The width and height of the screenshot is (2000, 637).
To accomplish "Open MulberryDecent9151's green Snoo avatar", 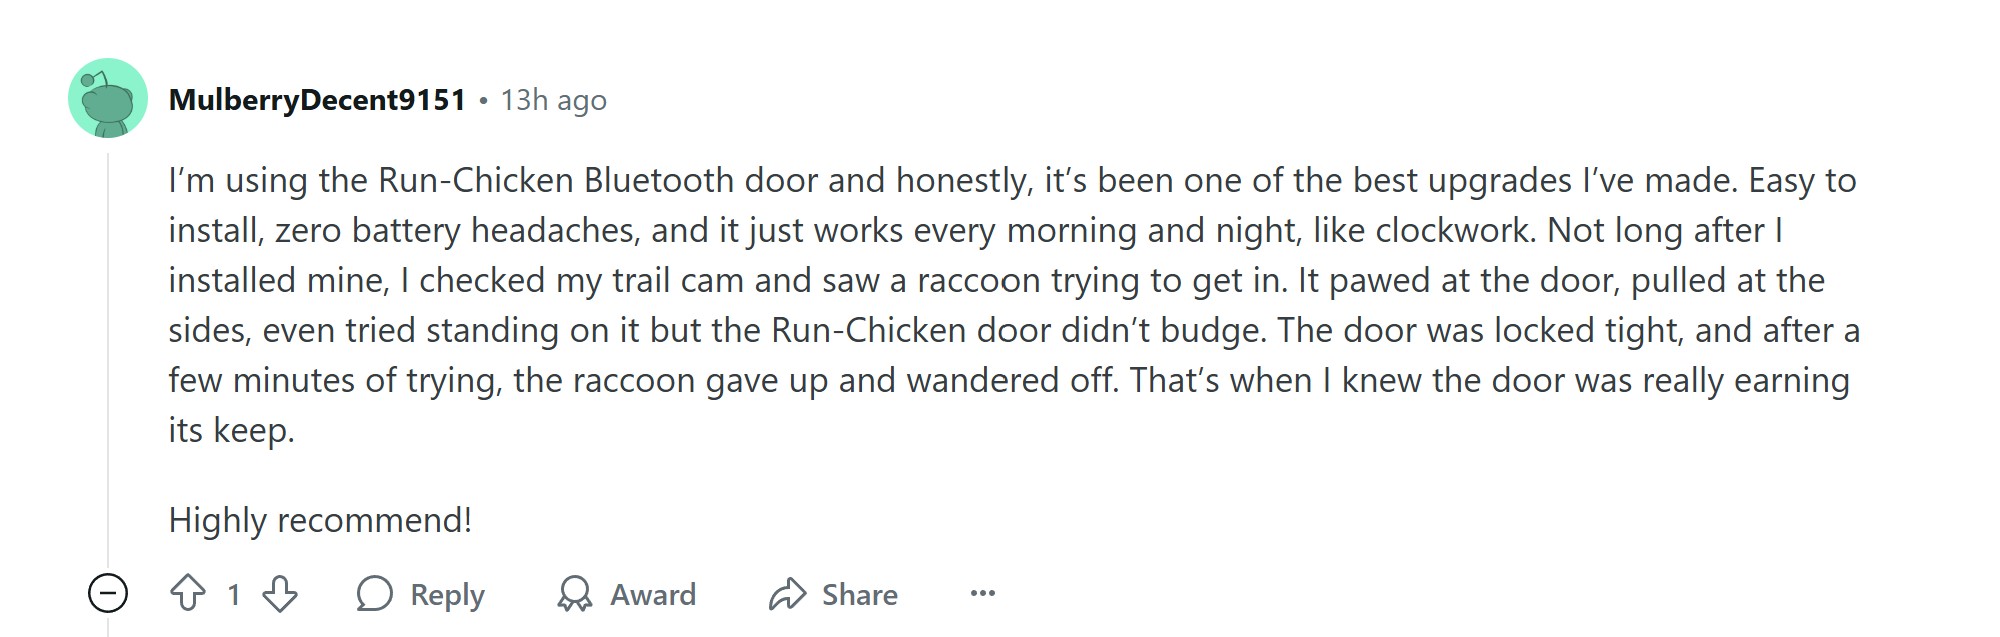I will pyautogui.click(x=108, y=98).
